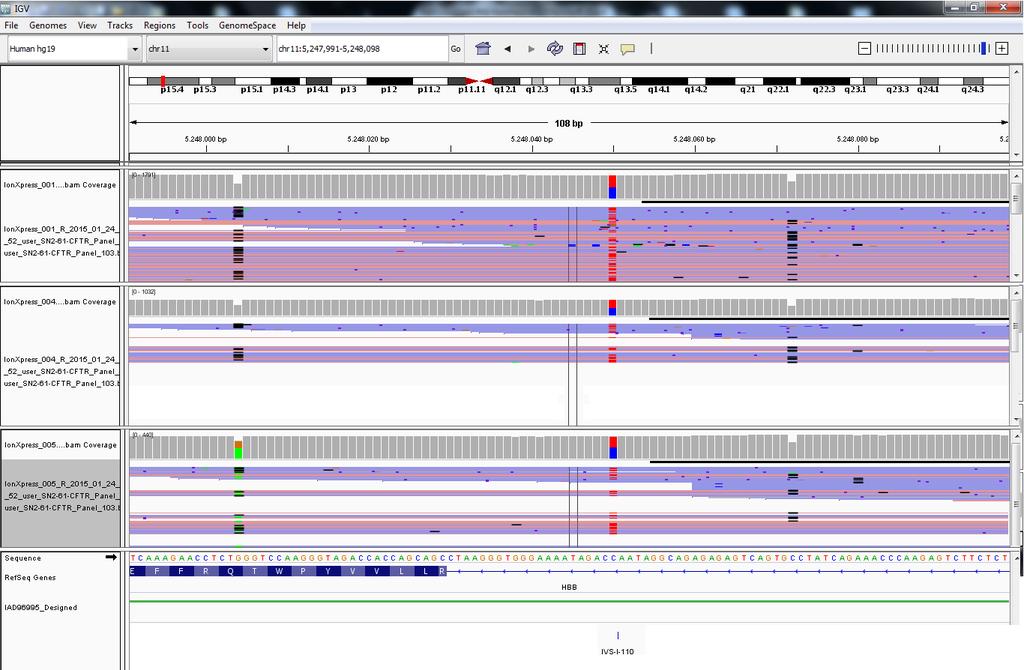This screenshot has width=1024, height=670.
Task: Click the Go button
Action: [456, 49]
